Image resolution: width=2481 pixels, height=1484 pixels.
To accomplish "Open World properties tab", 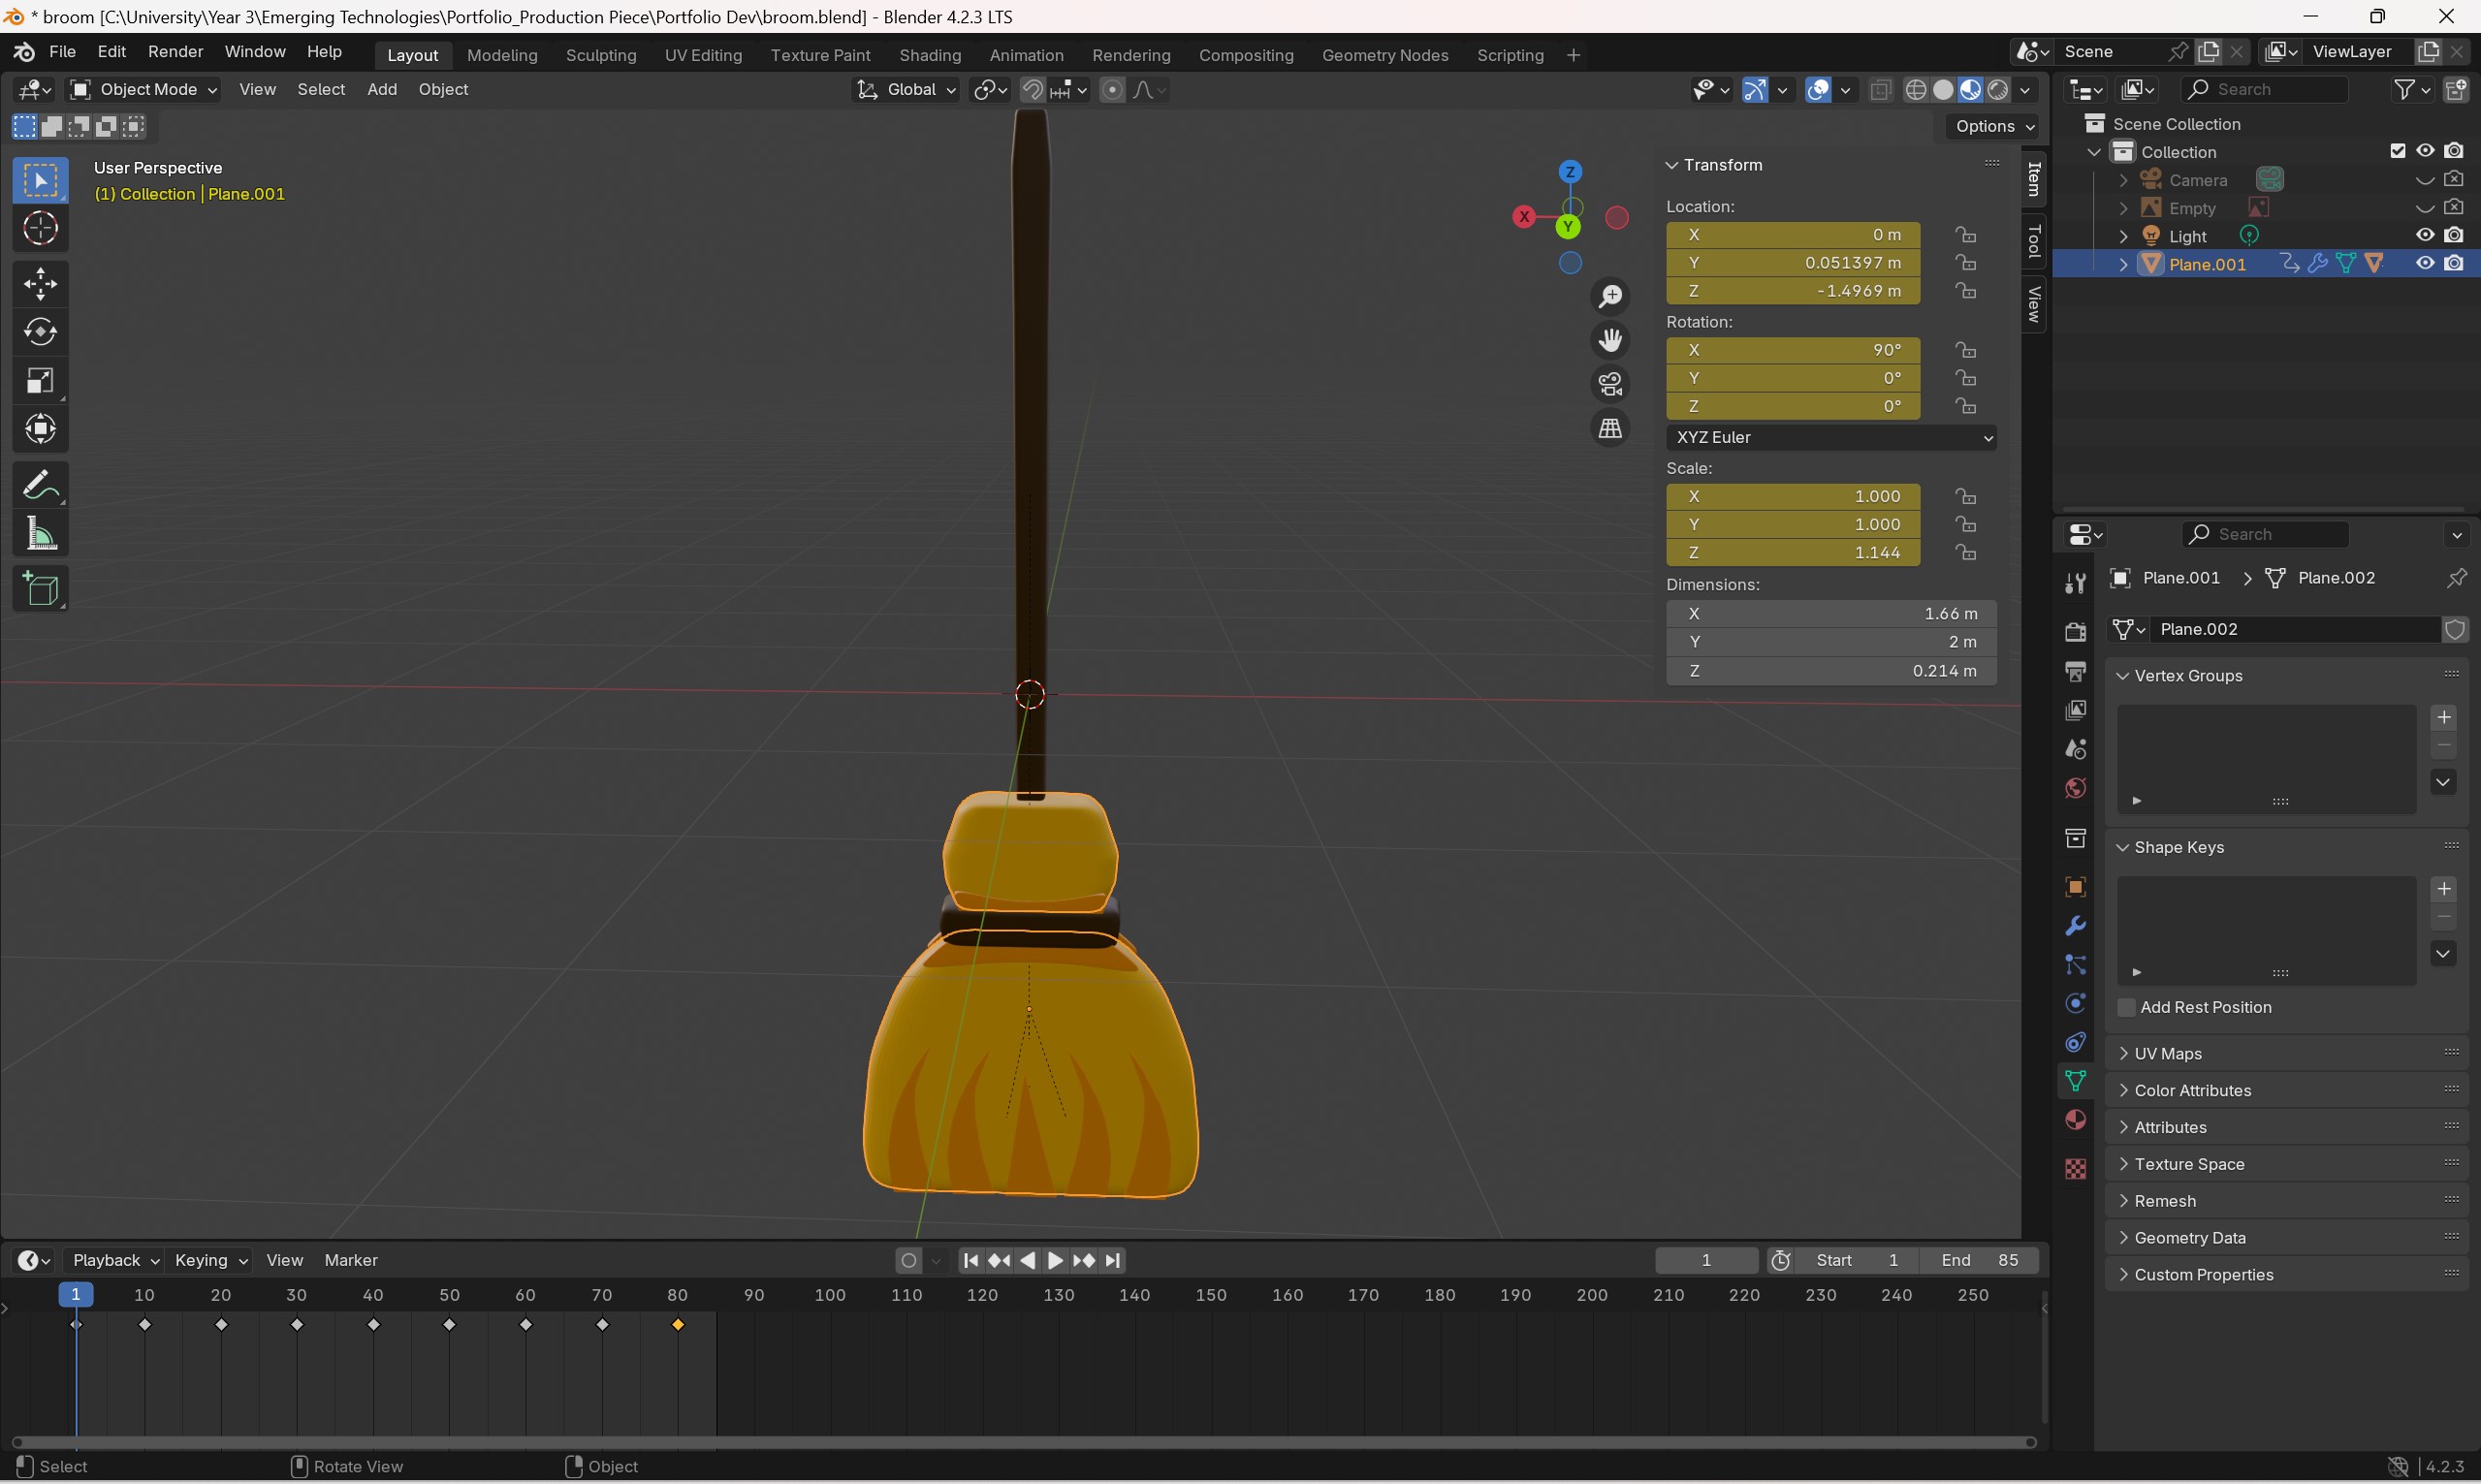I will click(2075, 789).
